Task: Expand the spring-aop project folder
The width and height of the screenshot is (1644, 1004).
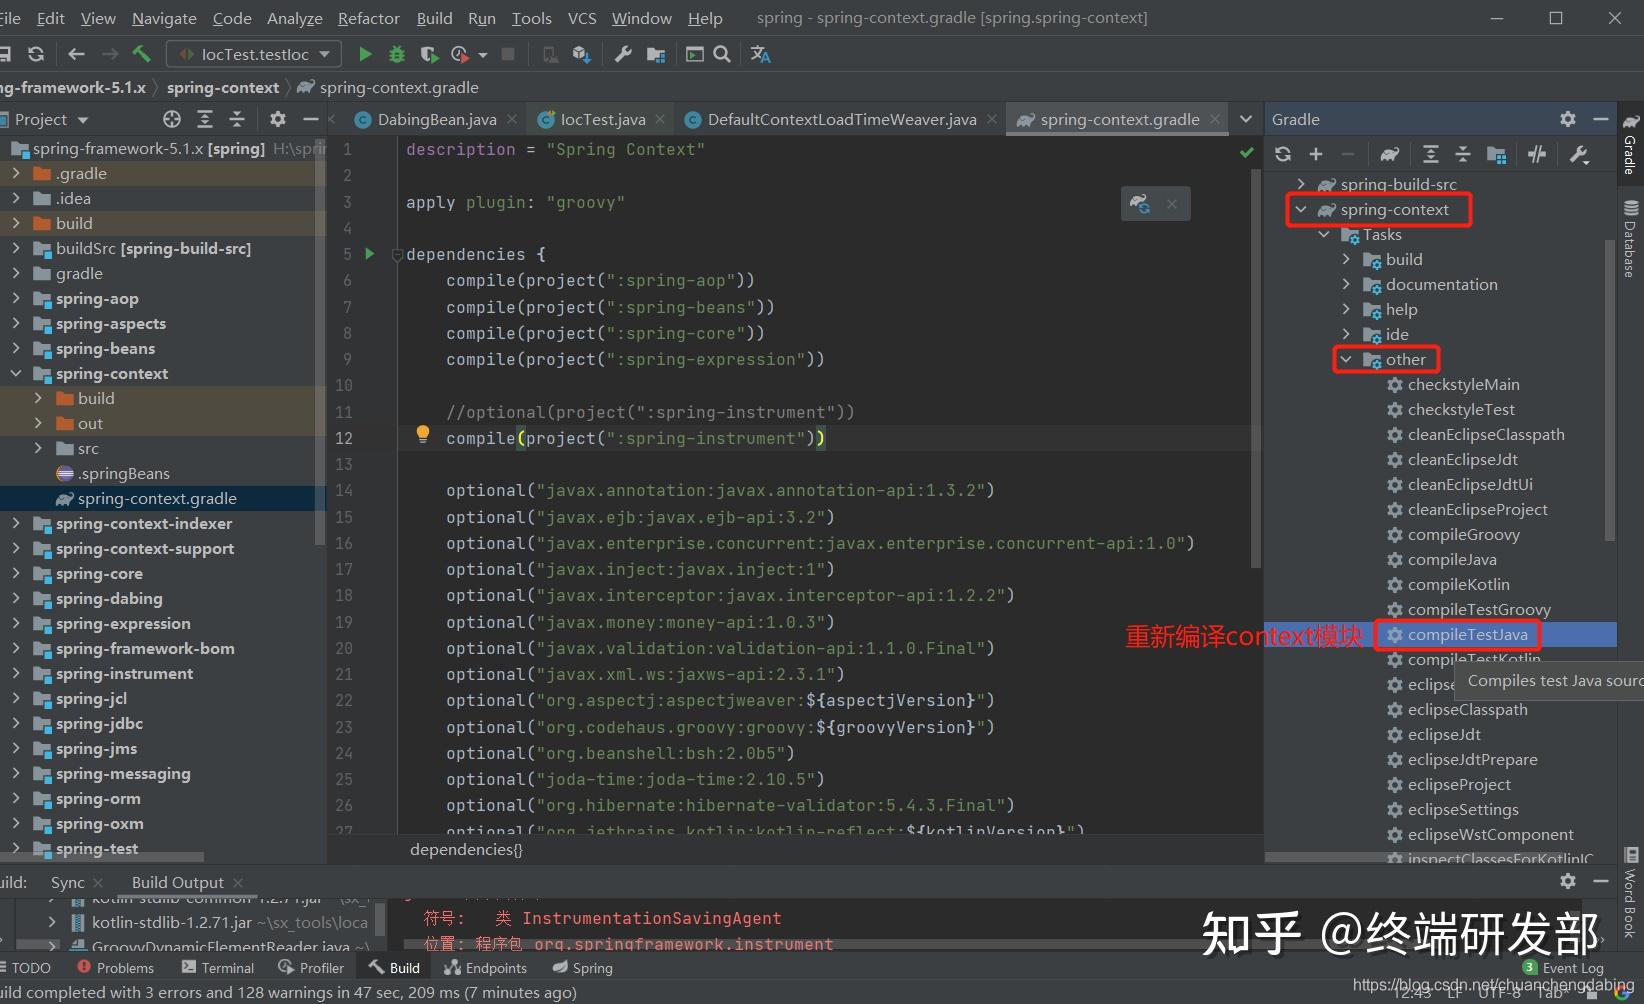Action: pos(16,298)
